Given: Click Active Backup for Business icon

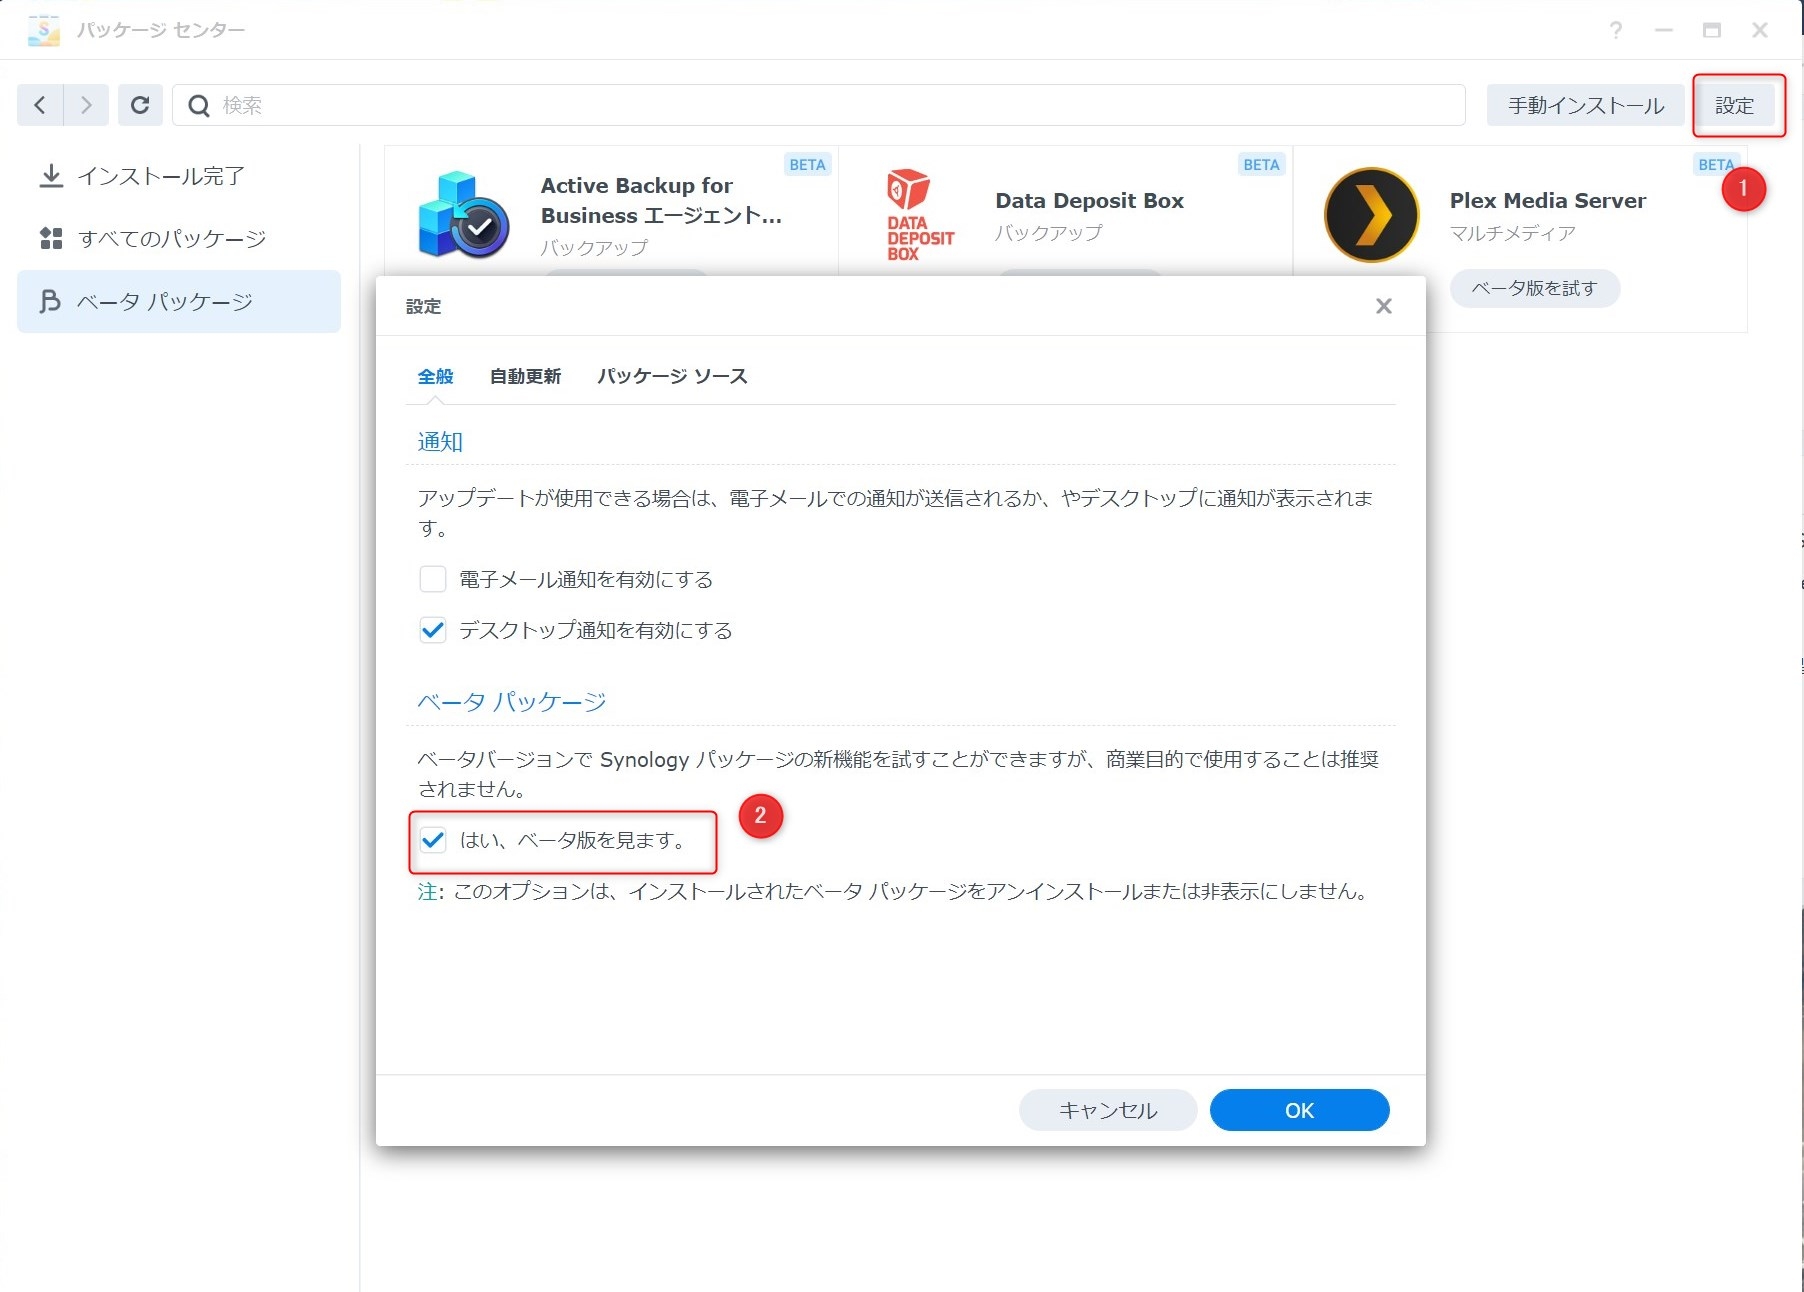Looking at the screenshot, I should point(463,215).
